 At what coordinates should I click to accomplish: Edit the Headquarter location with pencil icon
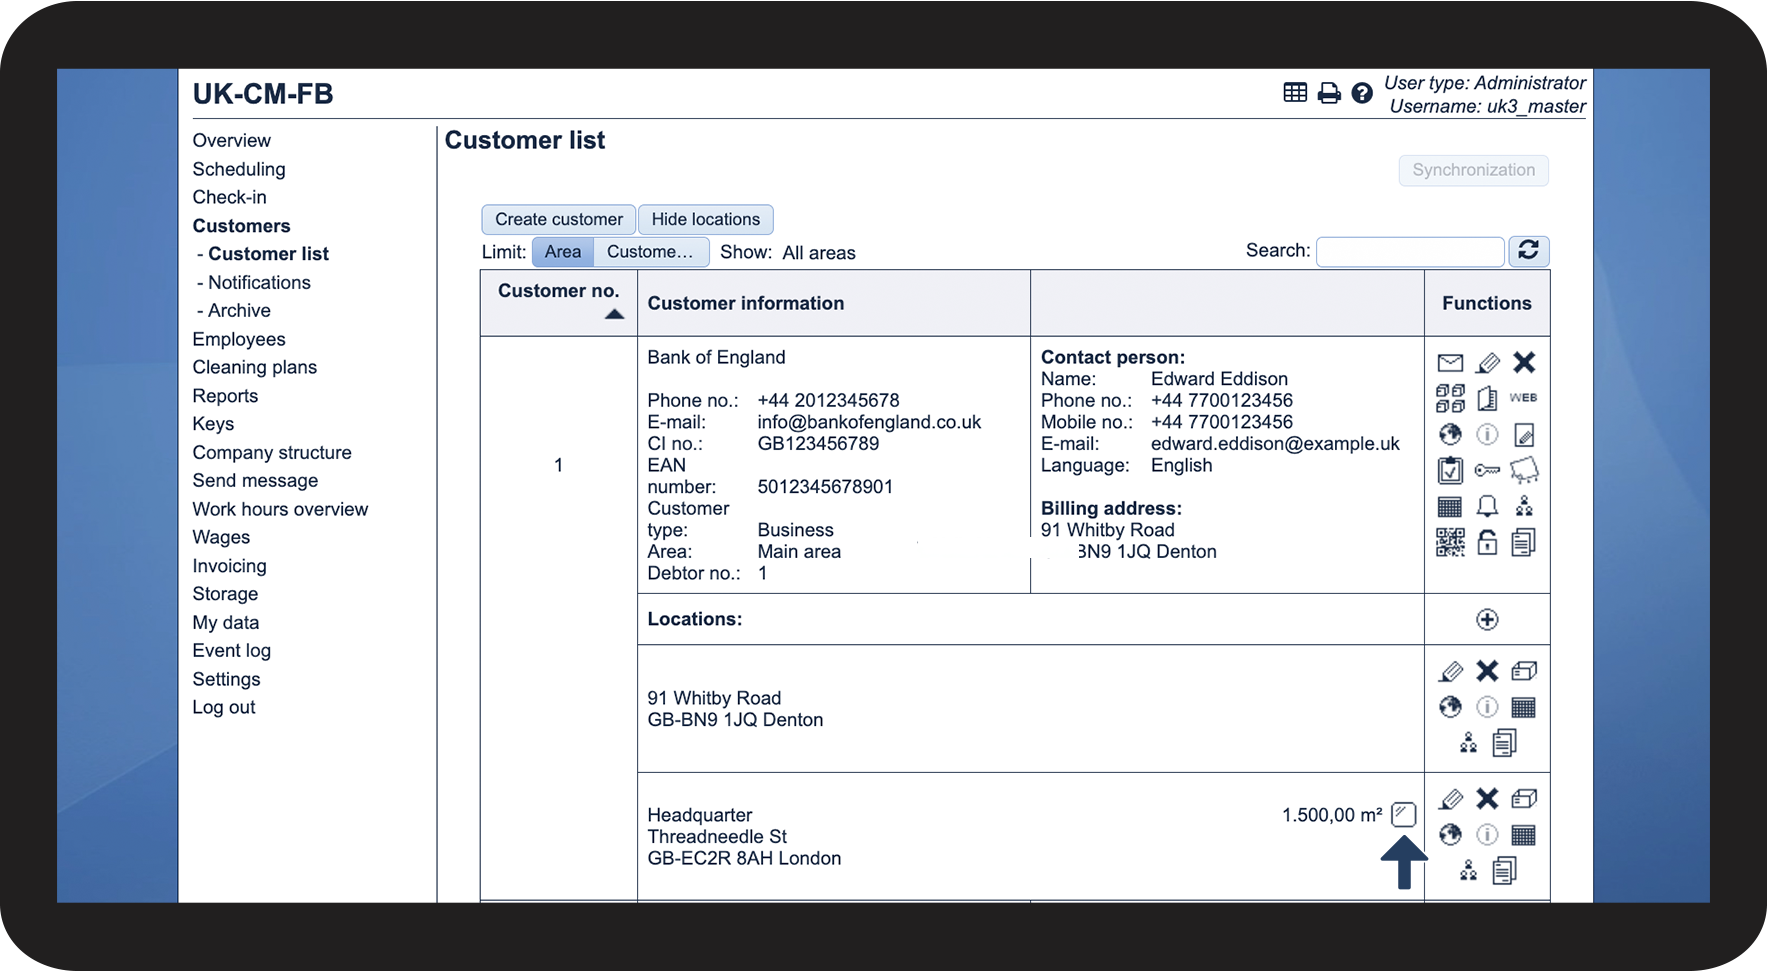(1451, 799)
